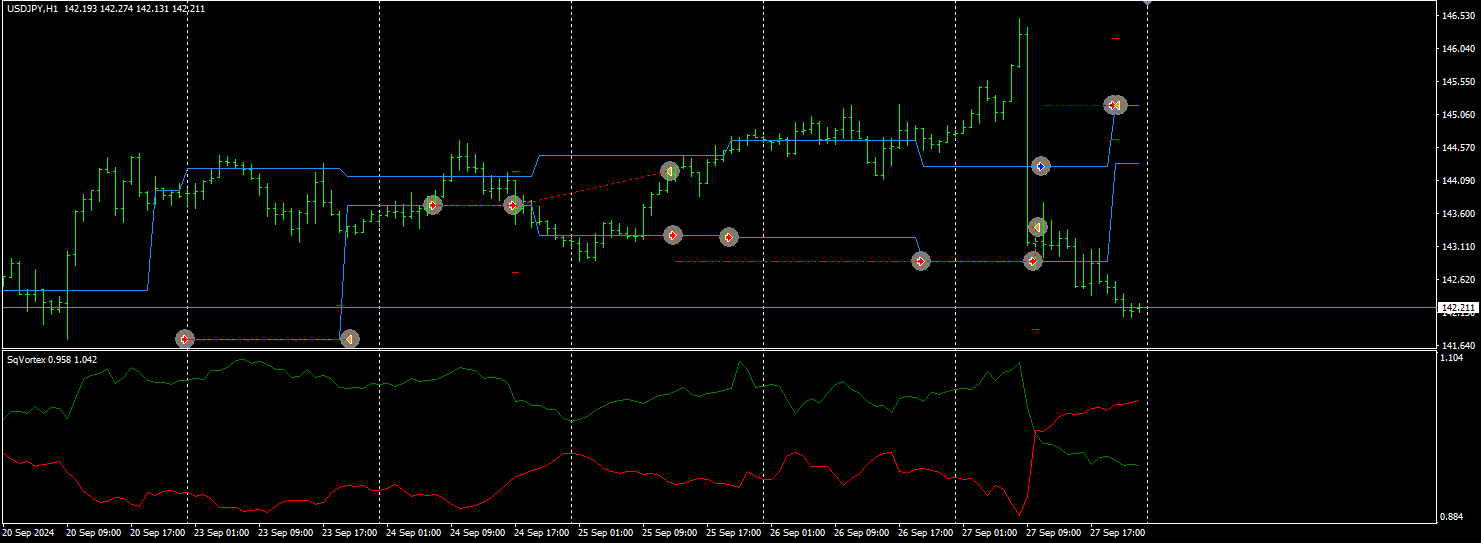Click the red marker near 26 Sep 17:00 at 142.9
Image resolution: width=1481 pixels, height=543 pixels.
(921, 261)
